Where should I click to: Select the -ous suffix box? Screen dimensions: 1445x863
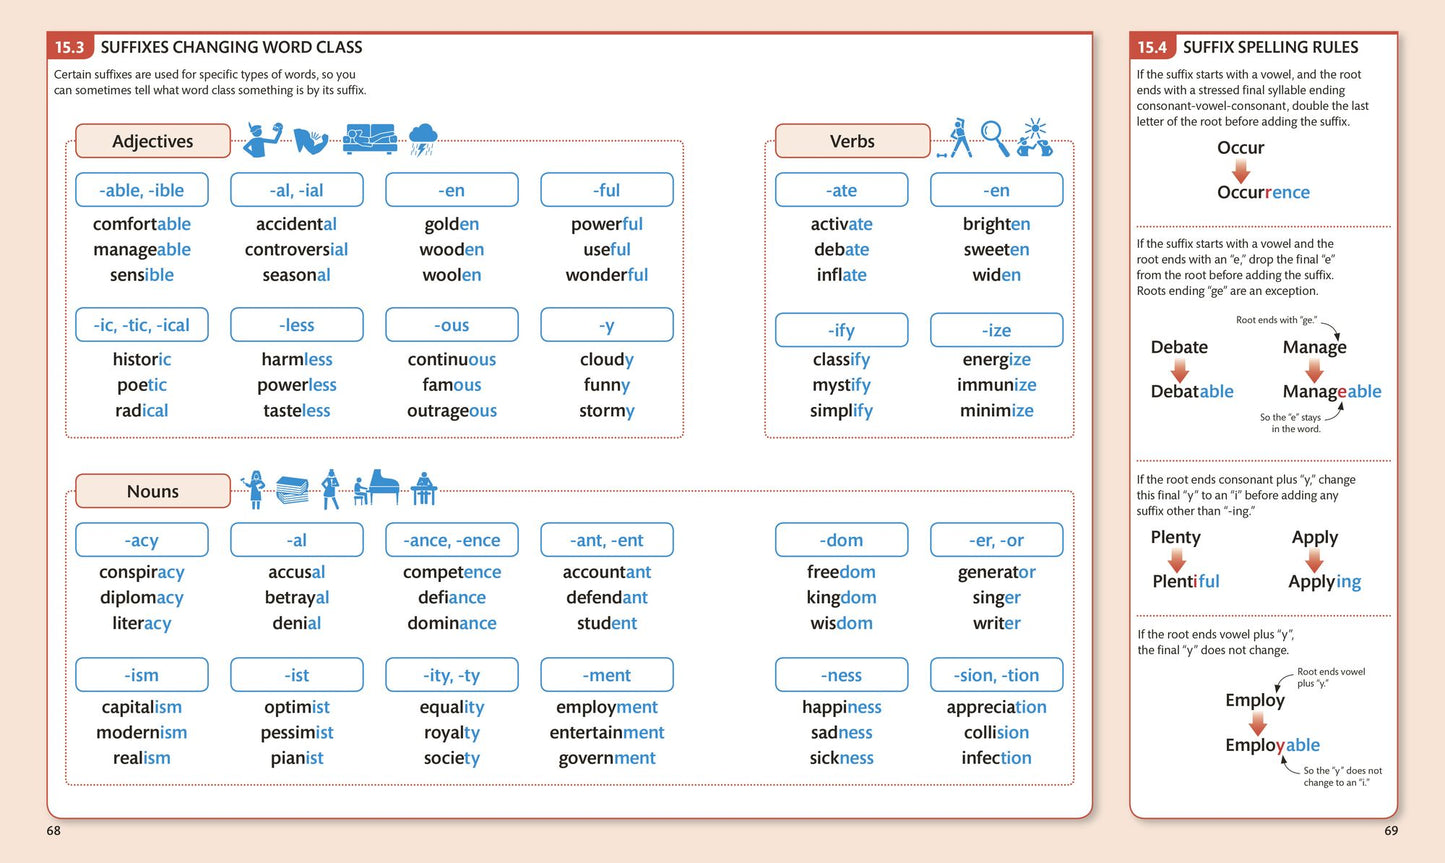click(452, 325)
